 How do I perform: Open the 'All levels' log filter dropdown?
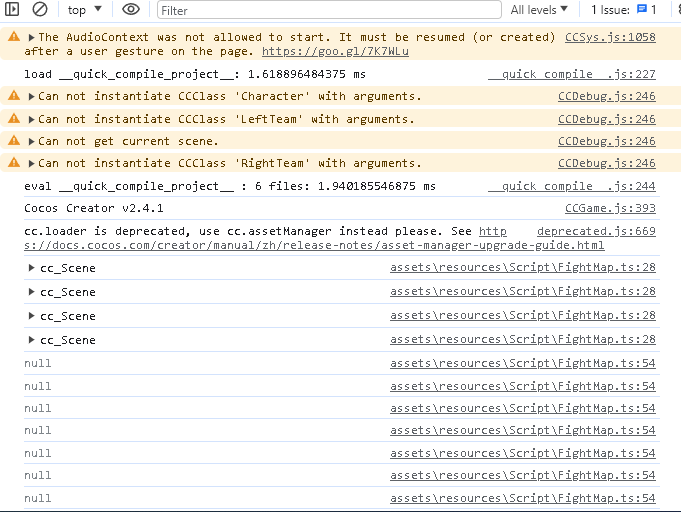click(x=539, y=10)
